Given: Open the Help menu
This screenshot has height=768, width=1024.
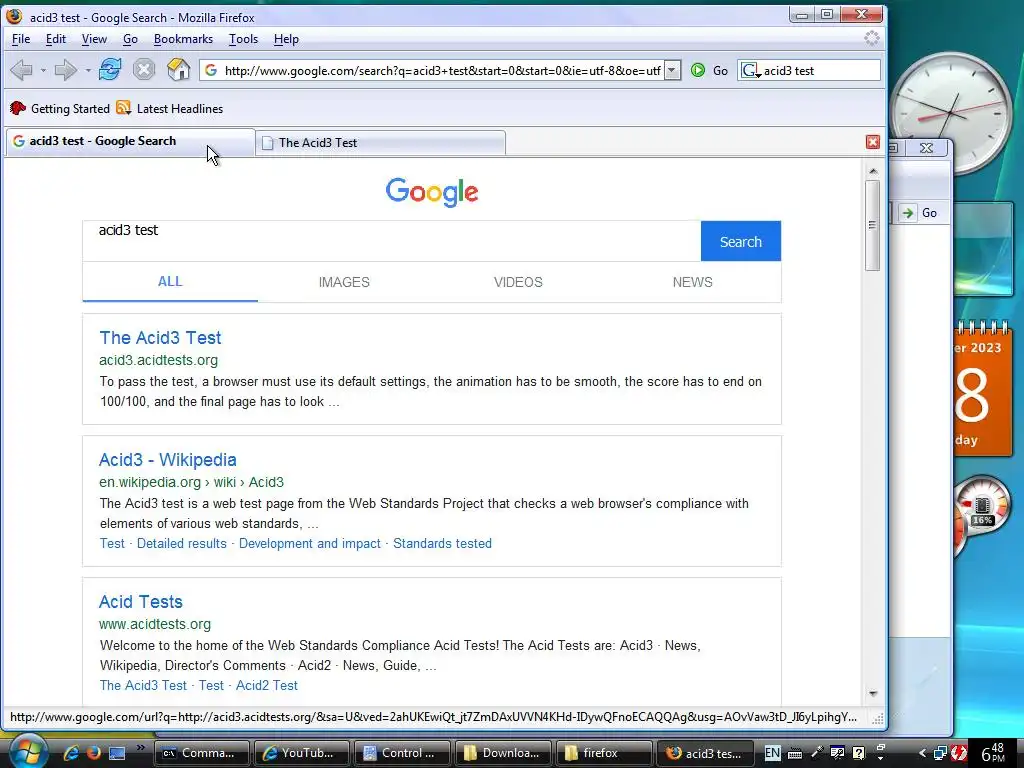Looking at the screenshot, I should click(286, 39).
